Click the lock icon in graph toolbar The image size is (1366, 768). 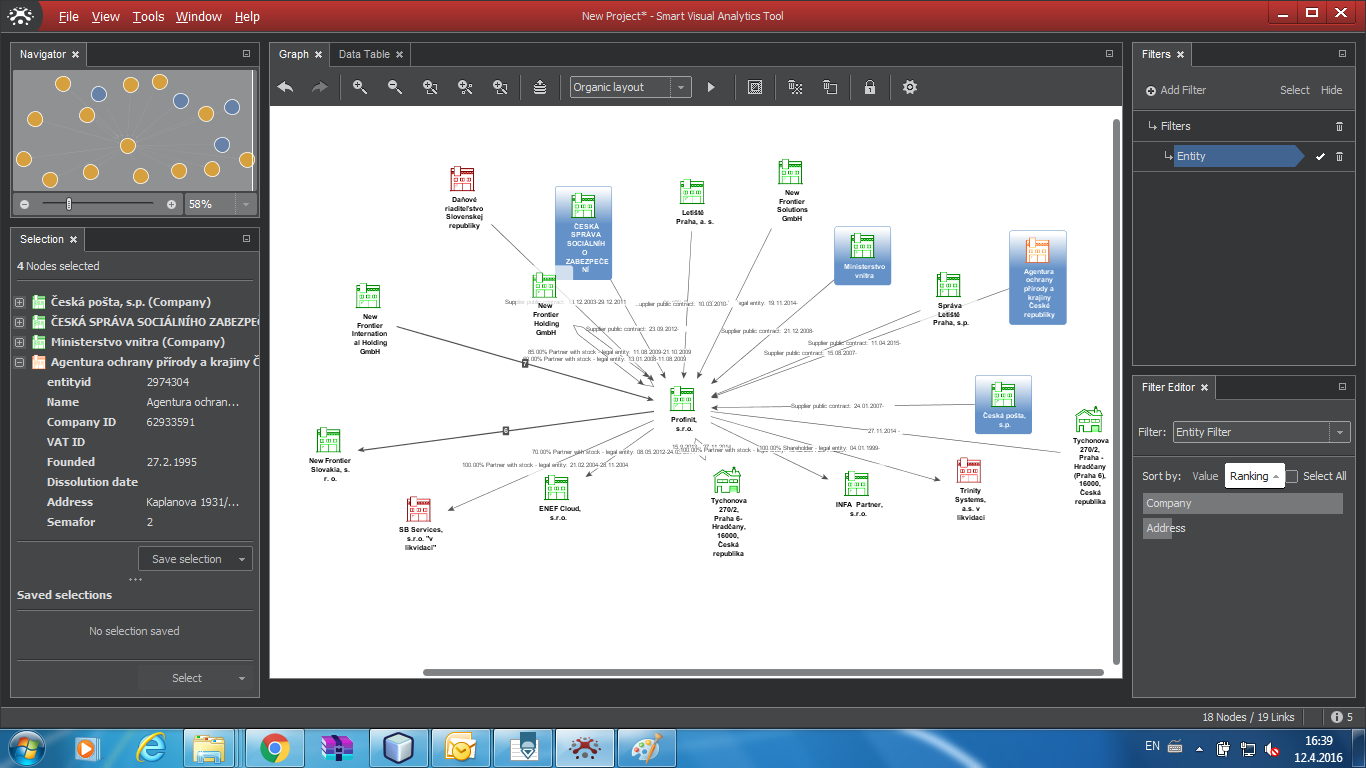click(870, 88)
